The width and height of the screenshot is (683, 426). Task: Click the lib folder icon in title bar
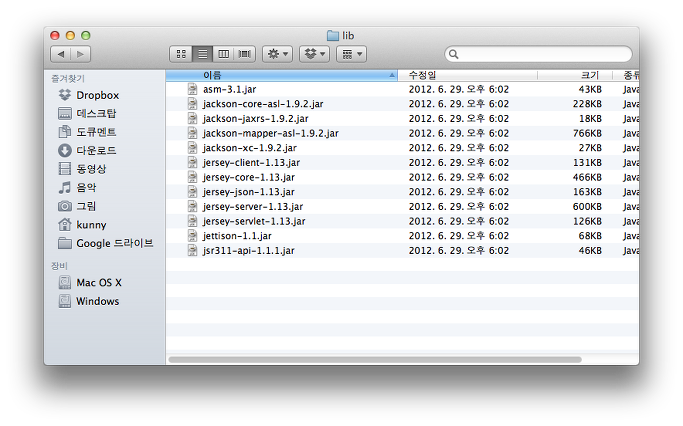tap(333, 35)
